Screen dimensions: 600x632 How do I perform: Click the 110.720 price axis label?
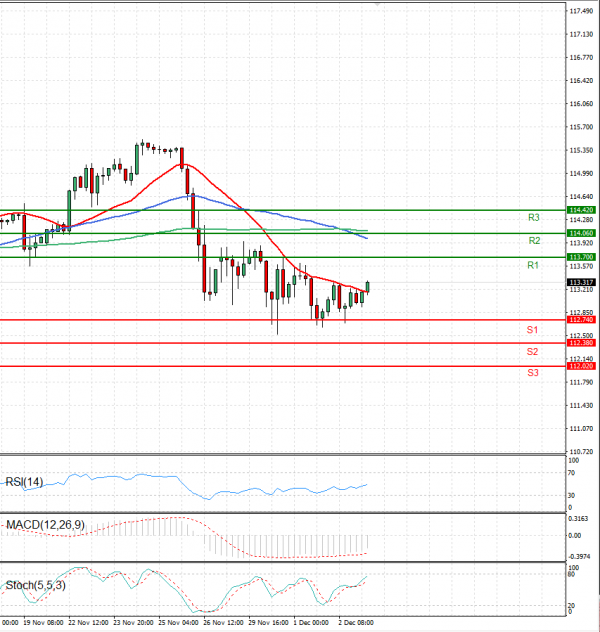pos(581,452)
